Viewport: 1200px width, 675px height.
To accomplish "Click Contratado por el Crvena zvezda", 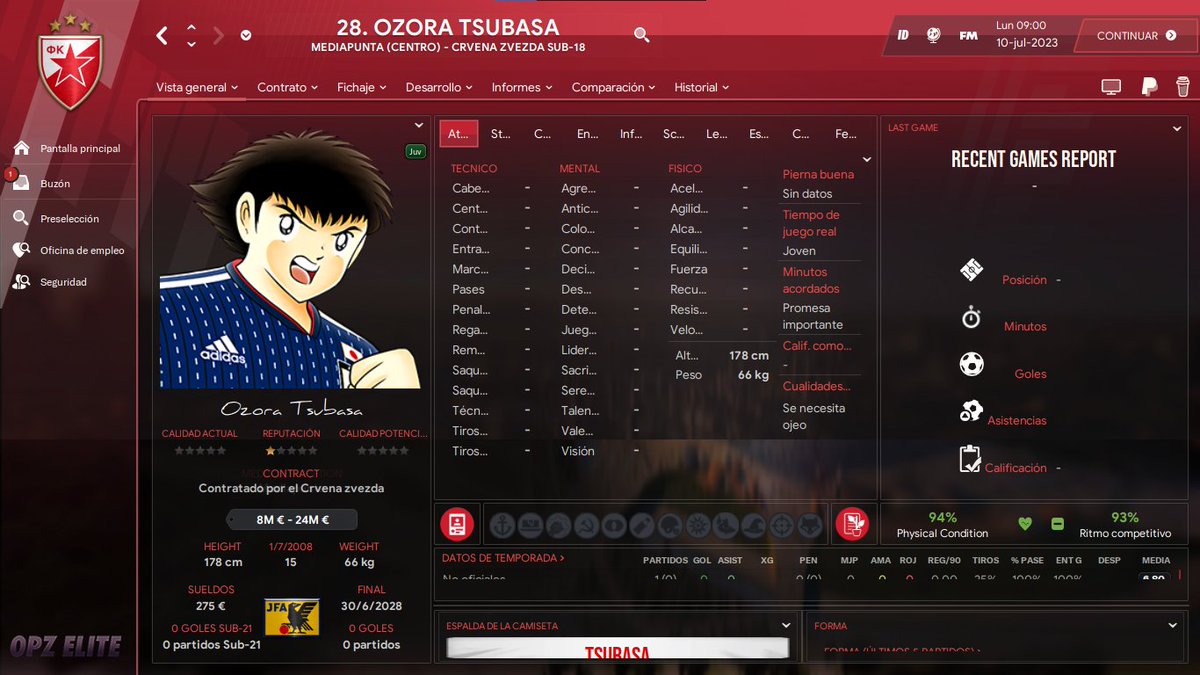I will pyautogui.click(x=291, y=488).
